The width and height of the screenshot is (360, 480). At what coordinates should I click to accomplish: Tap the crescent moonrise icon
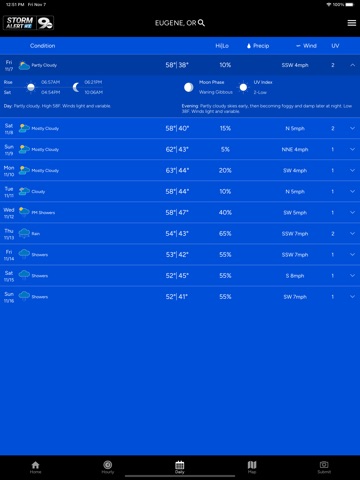(x=76, y=87)
